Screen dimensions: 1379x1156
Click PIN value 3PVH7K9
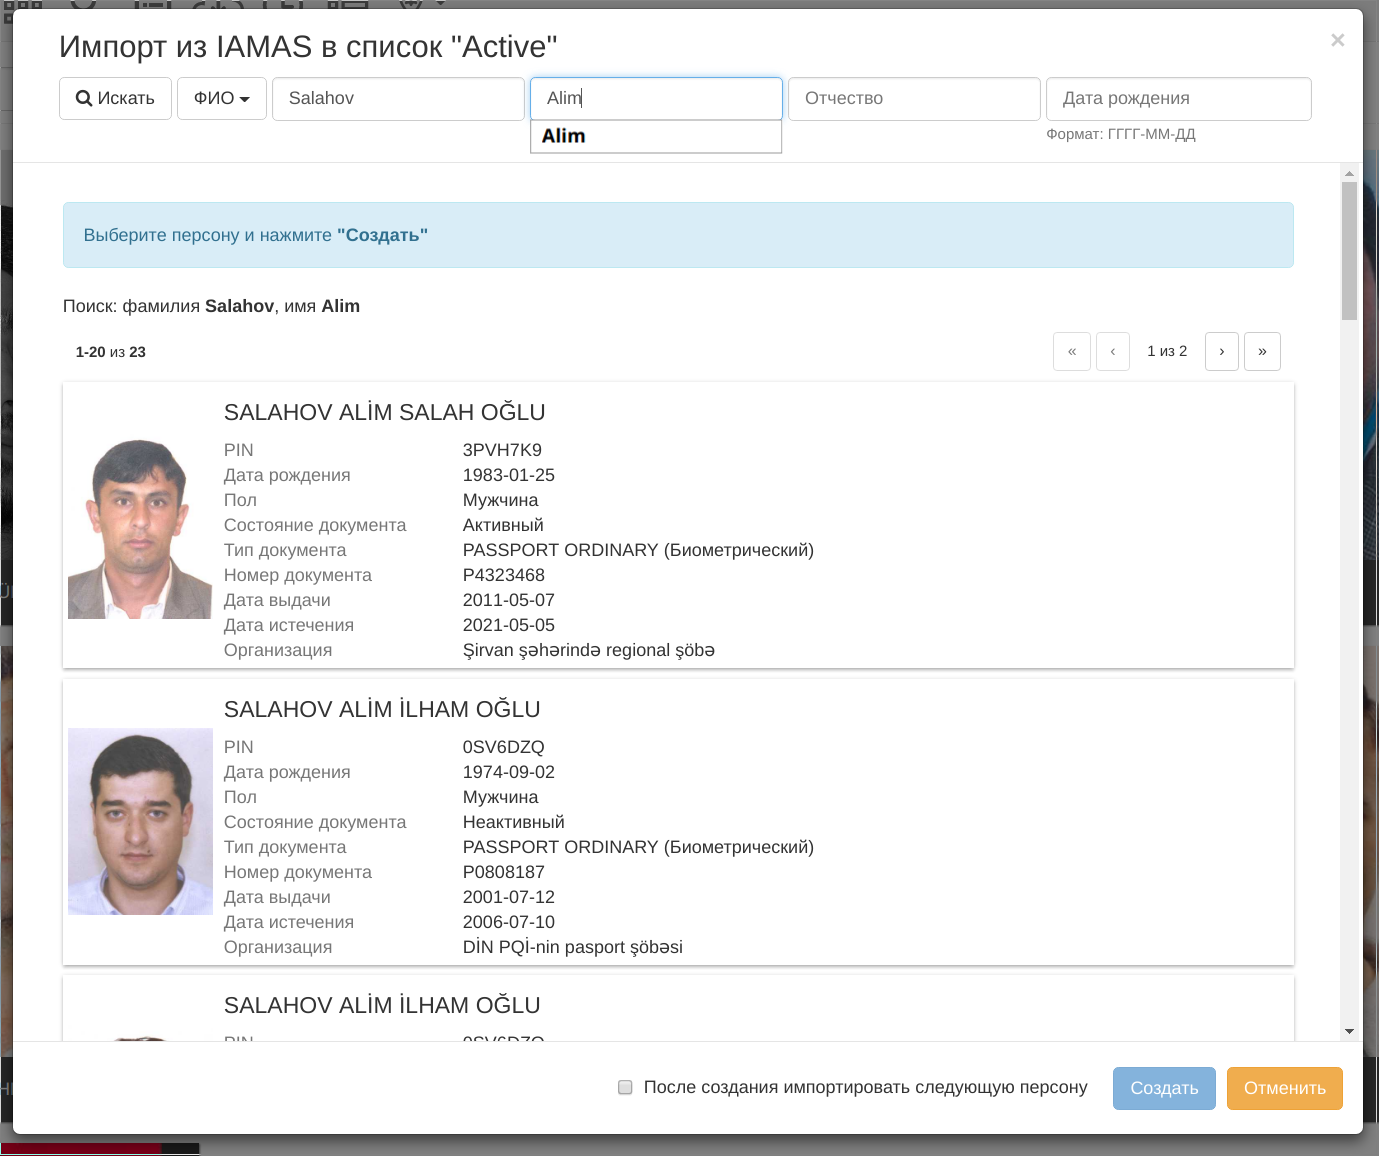tap(502, 450)
